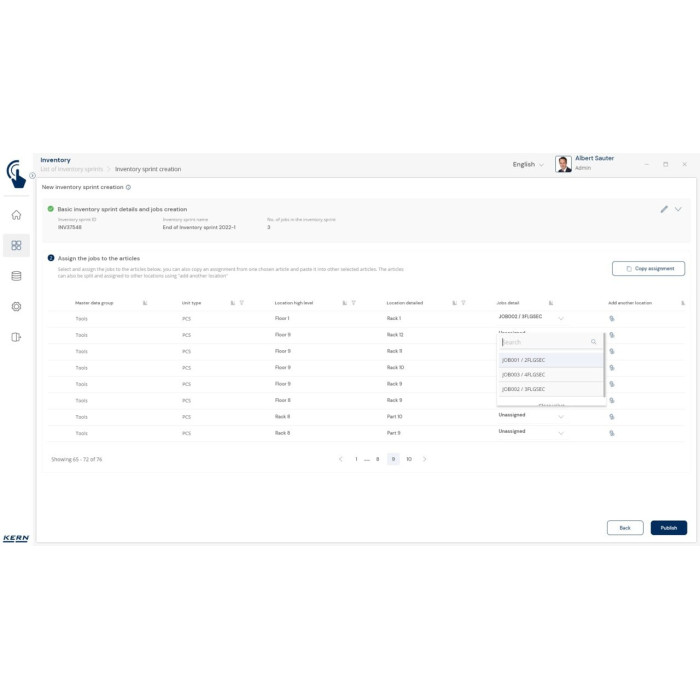Go to page 1 of table
The height and width of the screenshot is (700, 700).
click(356, 459)
